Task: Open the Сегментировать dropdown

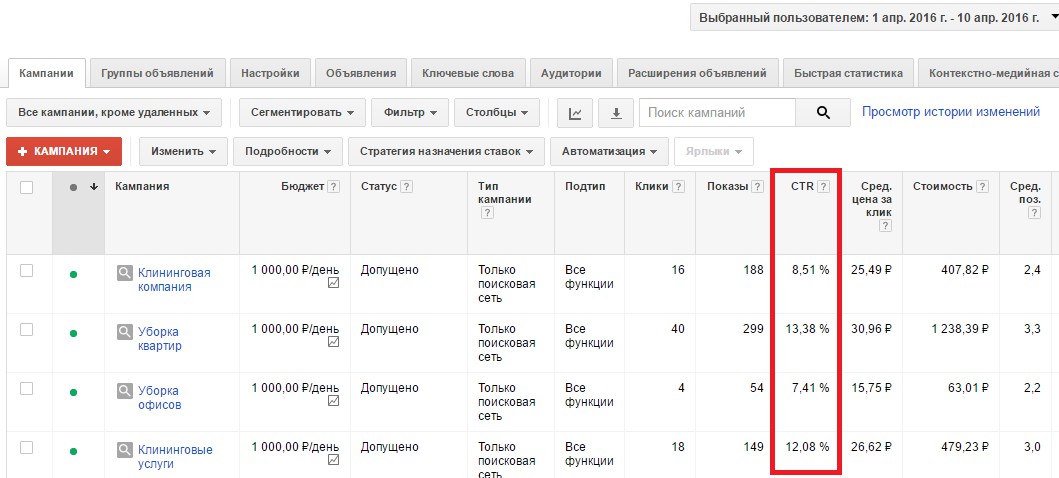Action: [x=303, y=113]
